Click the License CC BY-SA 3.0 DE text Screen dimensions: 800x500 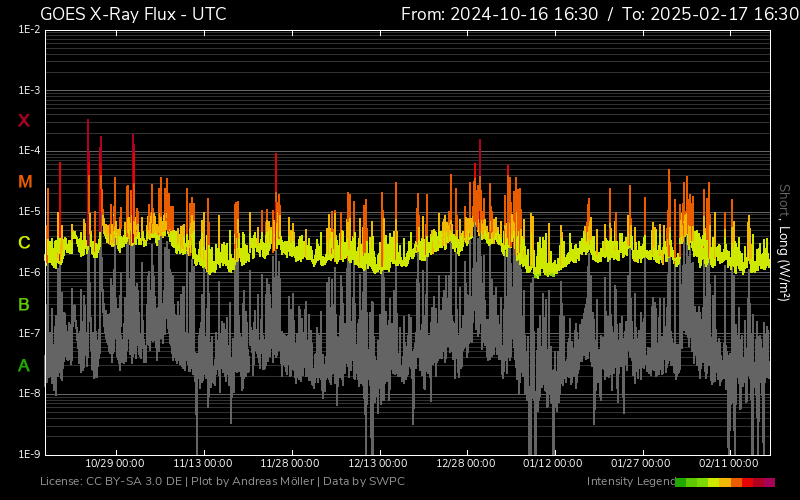click(112, 482)
